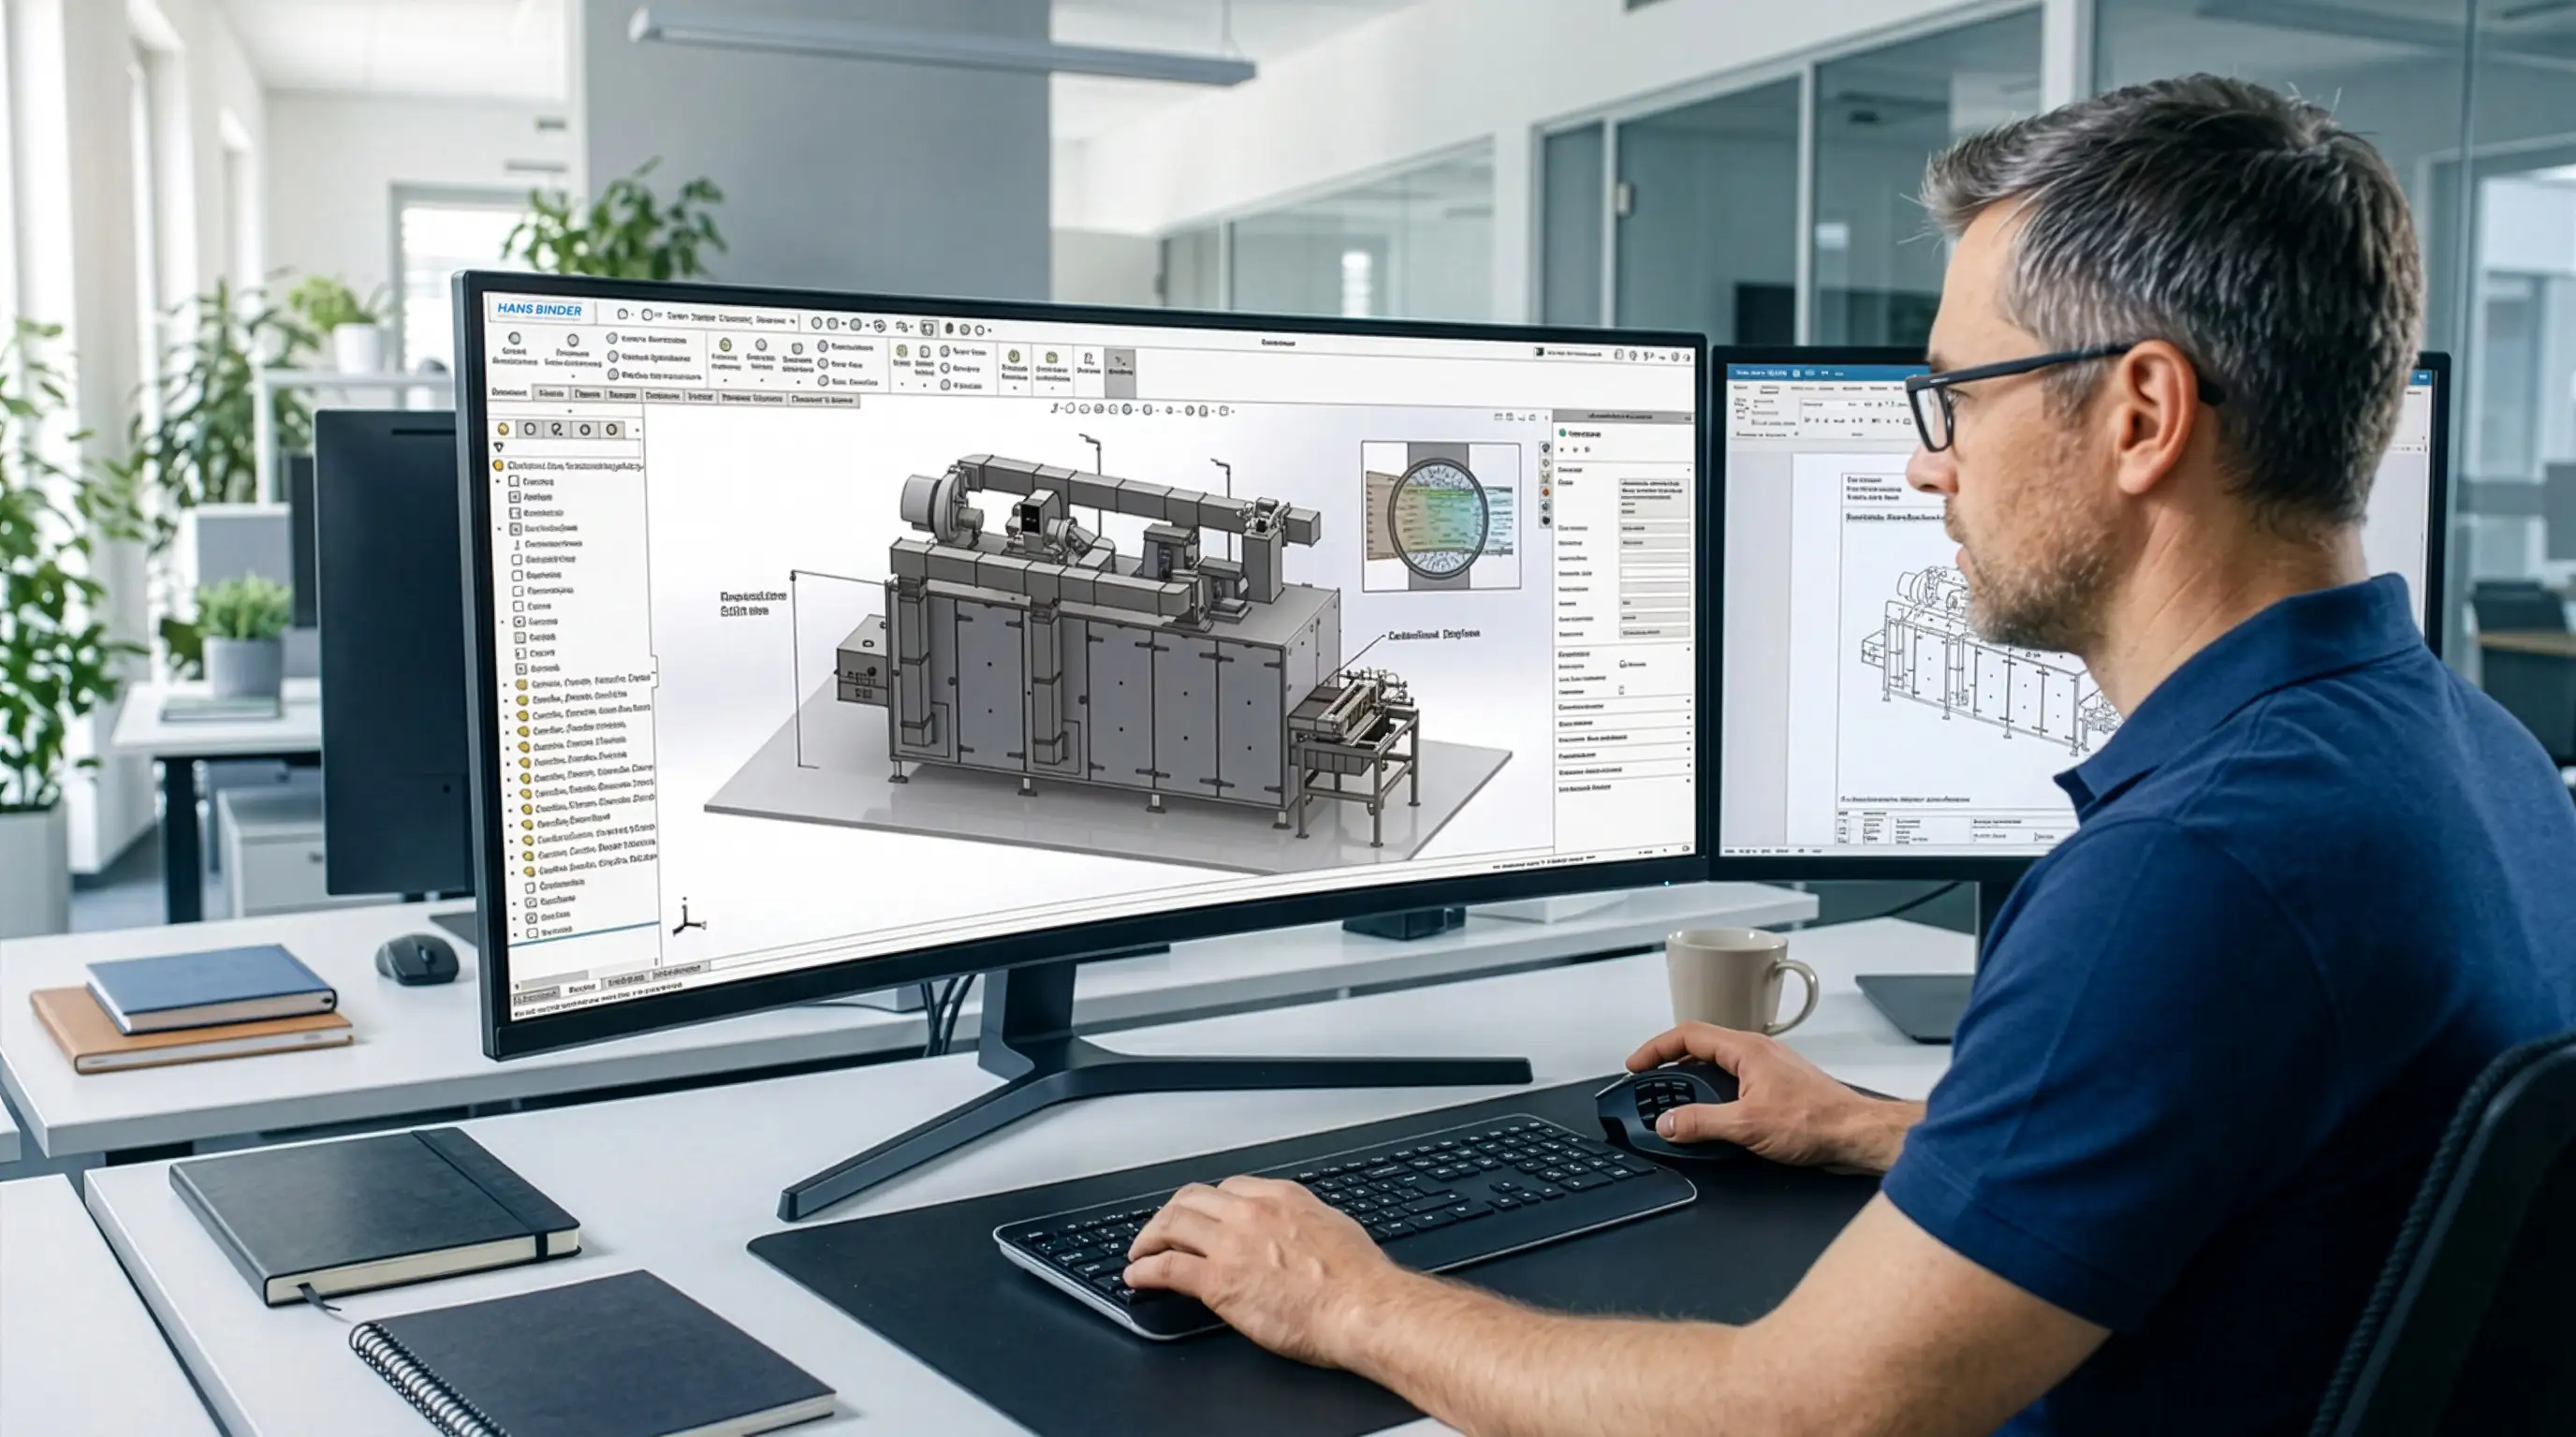Toggle the labeled checkbox in the properties panel's second section
Image resolution: width=2576 pixels, height=1437 pixels.
pos(1623,664)
